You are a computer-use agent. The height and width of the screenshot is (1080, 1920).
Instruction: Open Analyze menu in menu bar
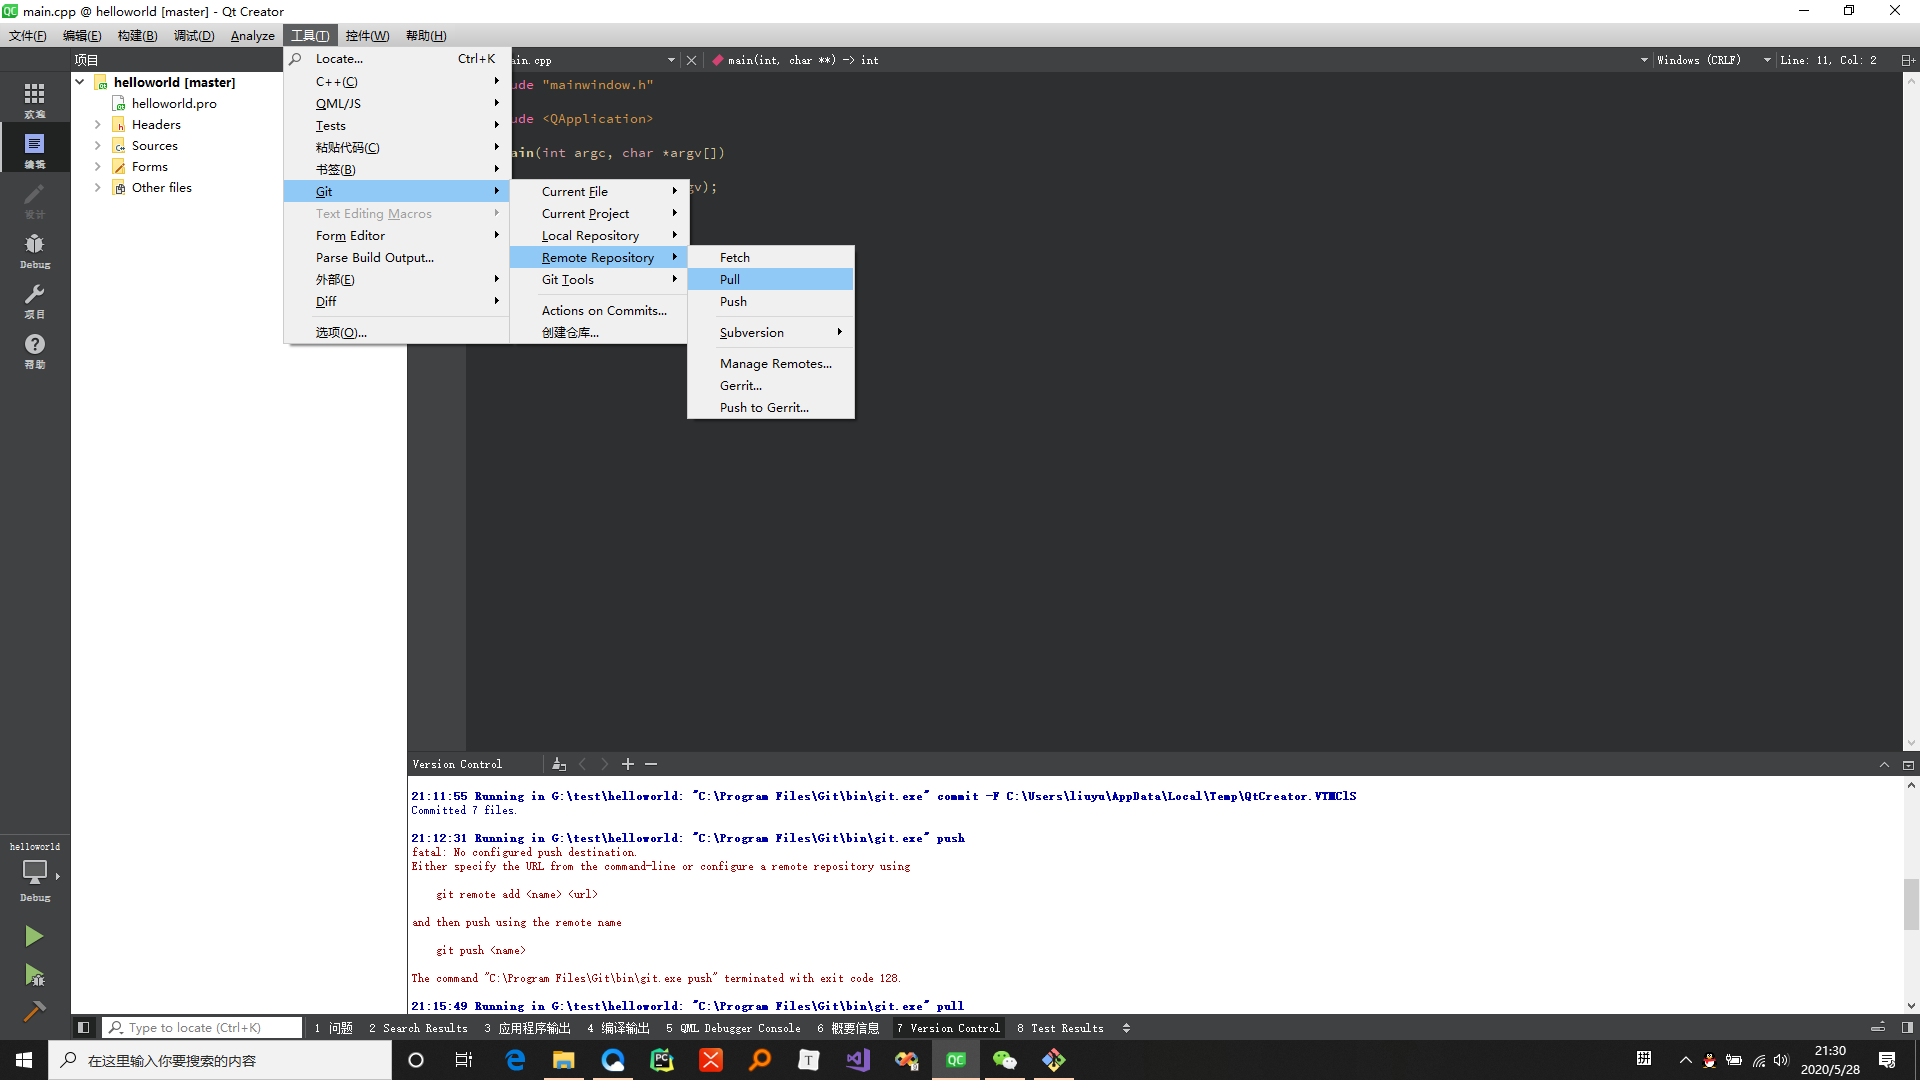pyautogui.click(x=252, y=35)
